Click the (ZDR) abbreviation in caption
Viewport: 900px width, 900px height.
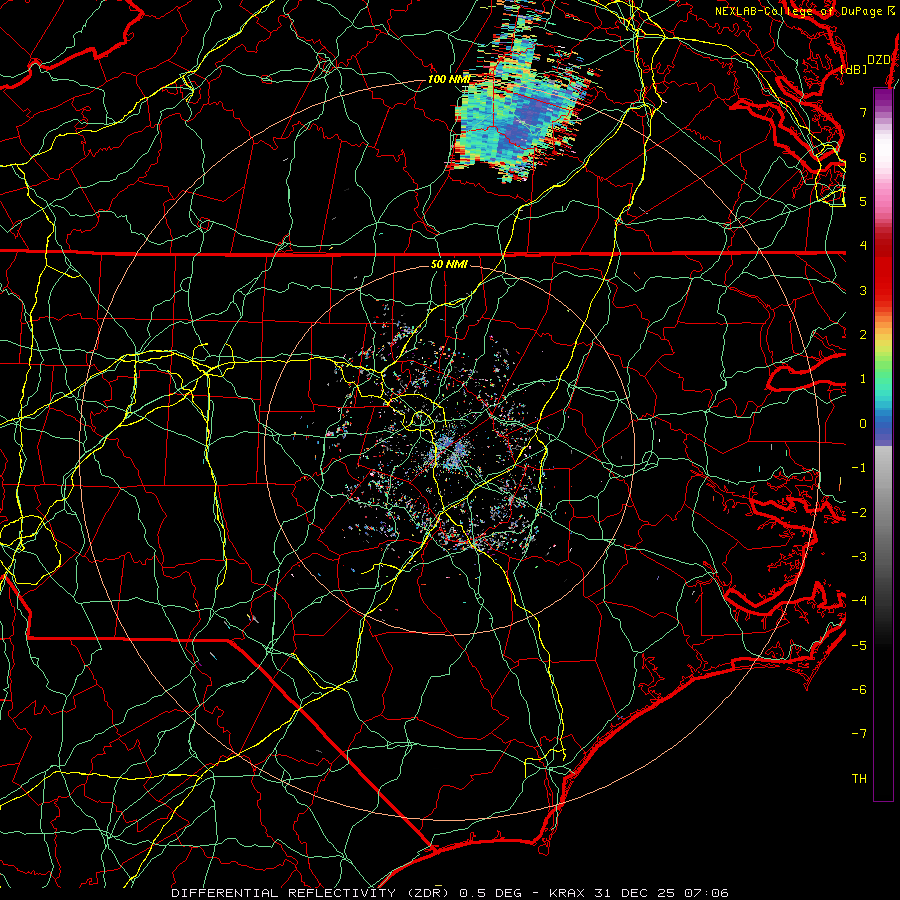[428, 893]
